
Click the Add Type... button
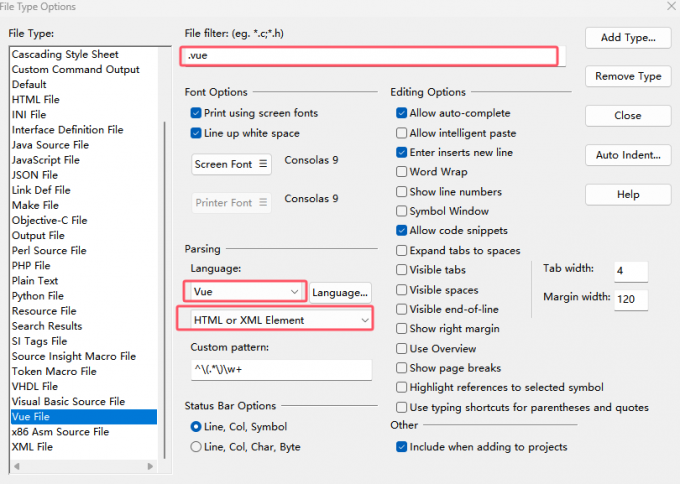(627, 38)
